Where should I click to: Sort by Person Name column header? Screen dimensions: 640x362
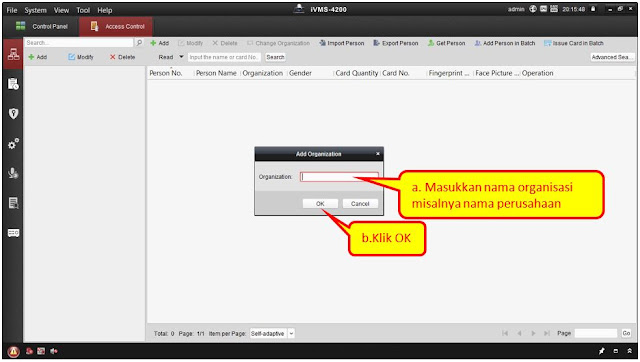pyautogui.click(x=216, y=73)
